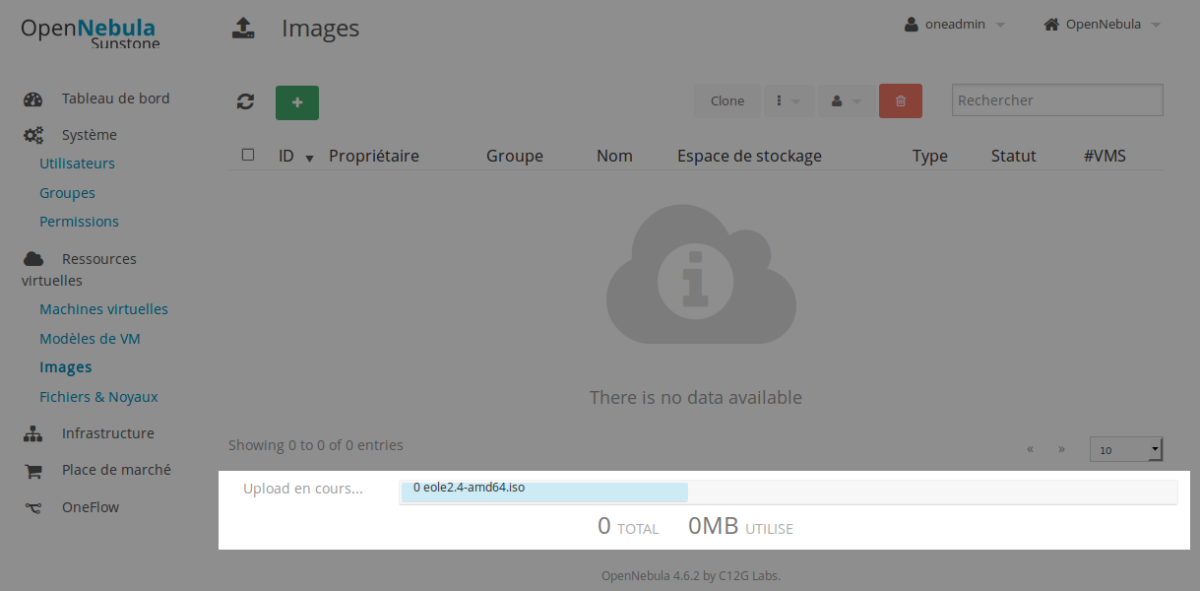Click the gears icon beside Système

[33, 135]
